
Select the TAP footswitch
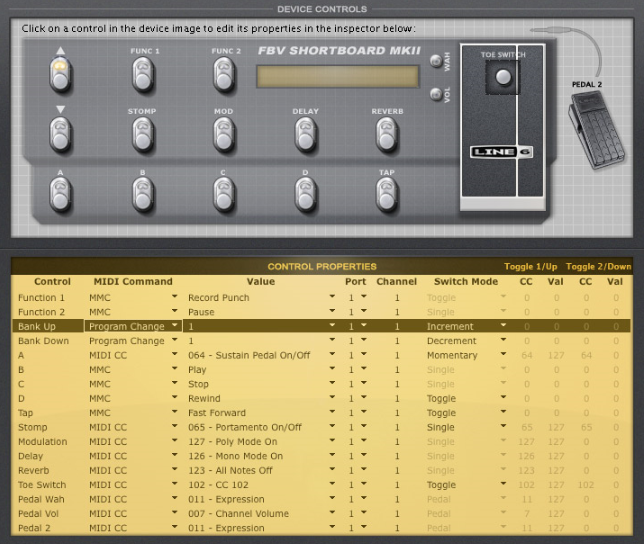tap(387, 195)
